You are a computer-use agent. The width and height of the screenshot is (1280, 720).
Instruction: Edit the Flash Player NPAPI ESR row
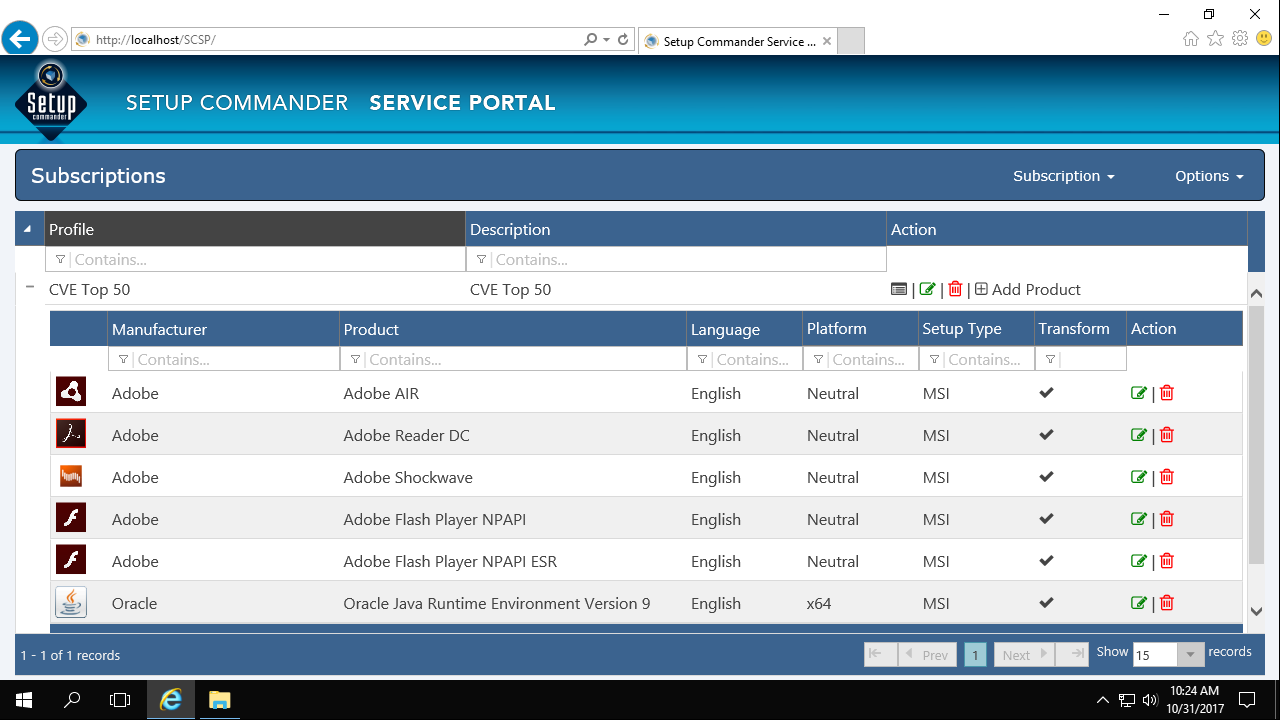click(x=1139, y=561)
